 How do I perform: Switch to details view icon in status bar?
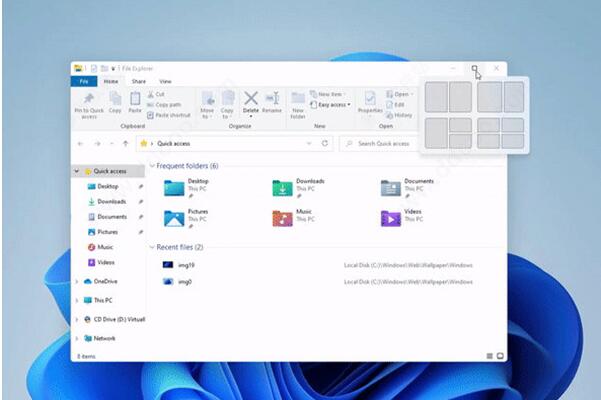point(489,356)
